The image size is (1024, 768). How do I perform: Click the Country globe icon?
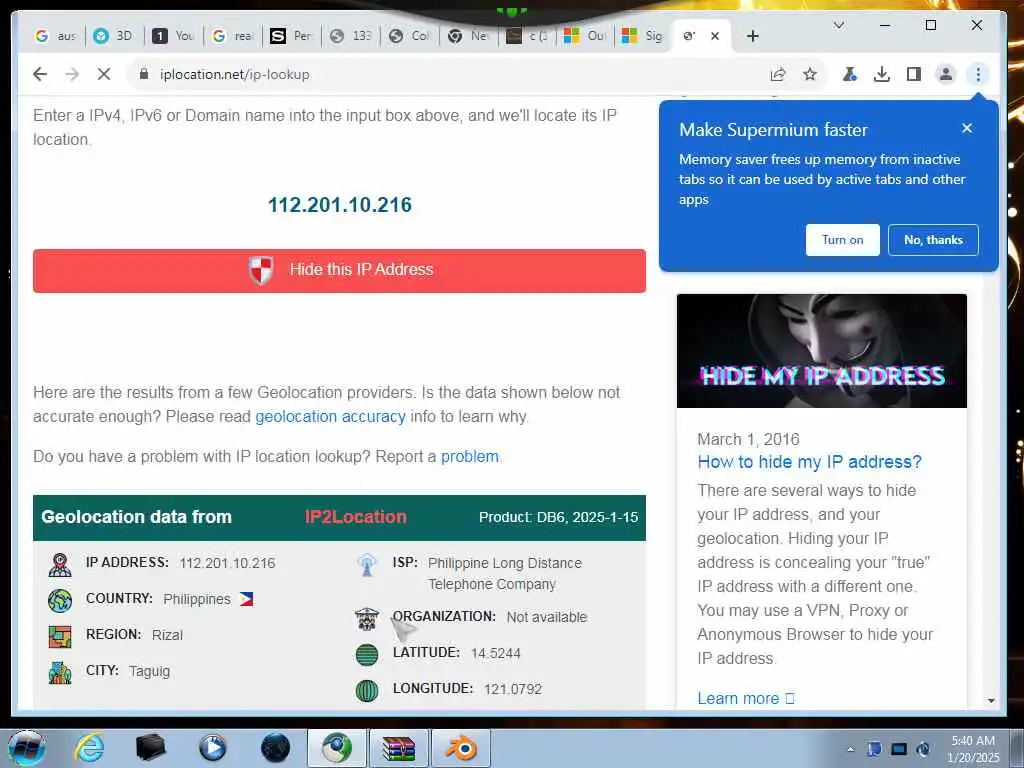[x=60, y=600]
